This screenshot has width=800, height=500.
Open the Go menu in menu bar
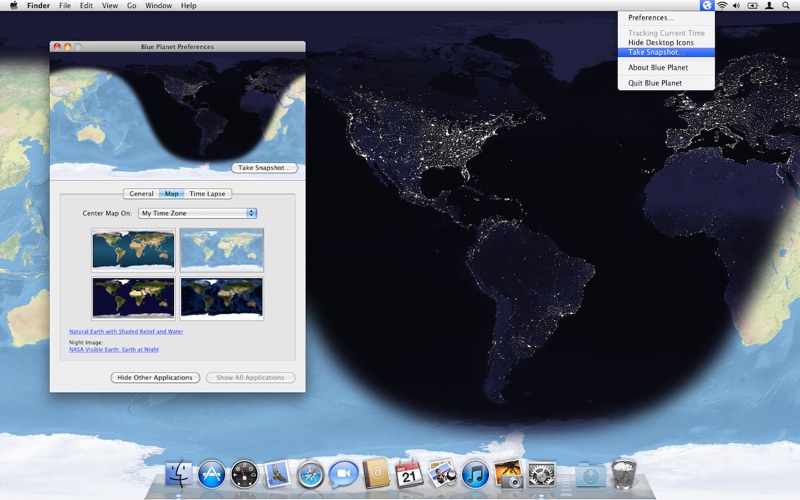click(x=132, y=6)
